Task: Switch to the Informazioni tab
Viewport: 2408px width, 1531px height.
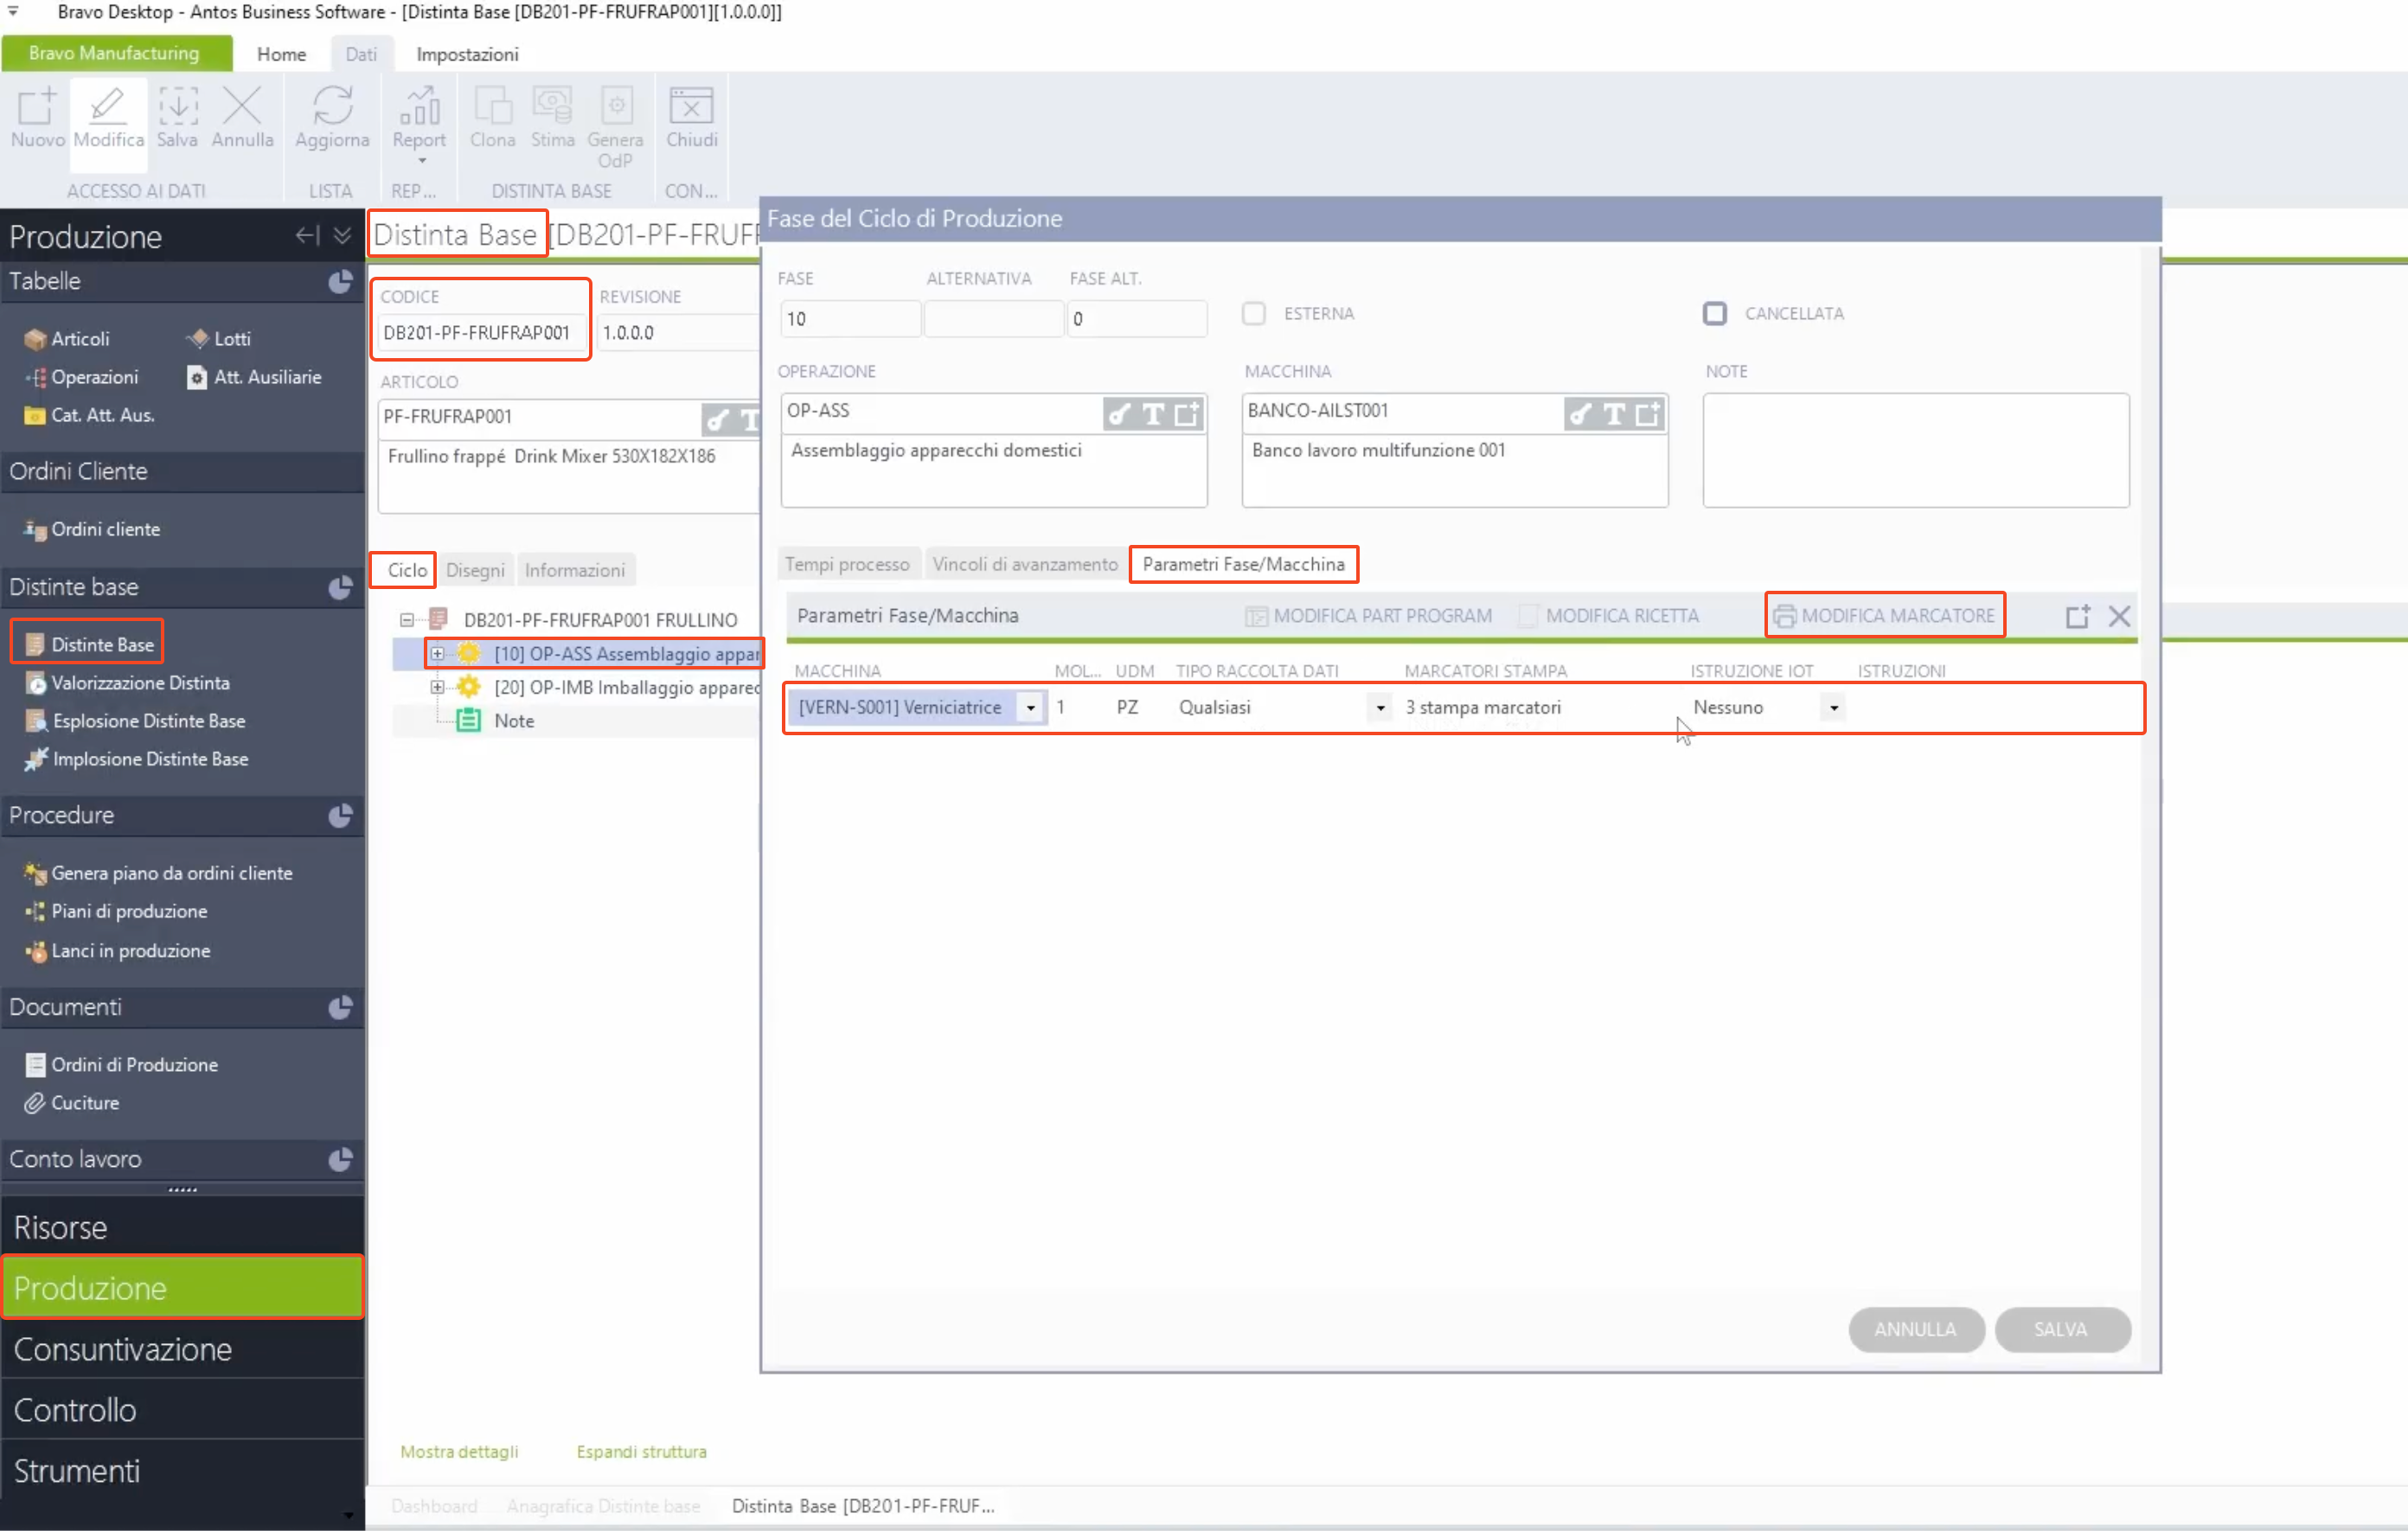Action: pyautogui.click(x=575, y=570)
